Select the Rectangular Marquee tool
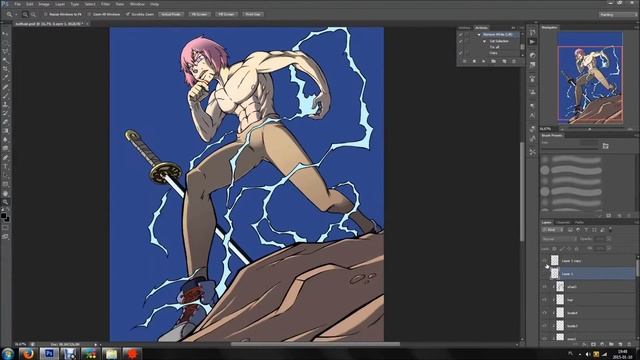 click(x=5, y=43)
